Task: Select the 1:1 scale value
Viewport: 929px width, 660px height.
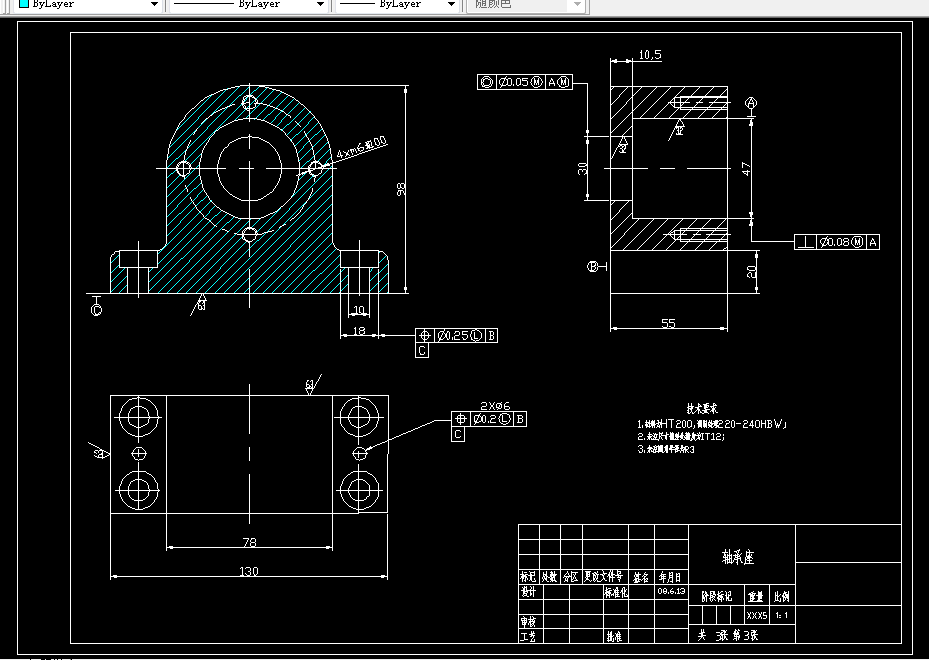Action: (x=781, y=616)
